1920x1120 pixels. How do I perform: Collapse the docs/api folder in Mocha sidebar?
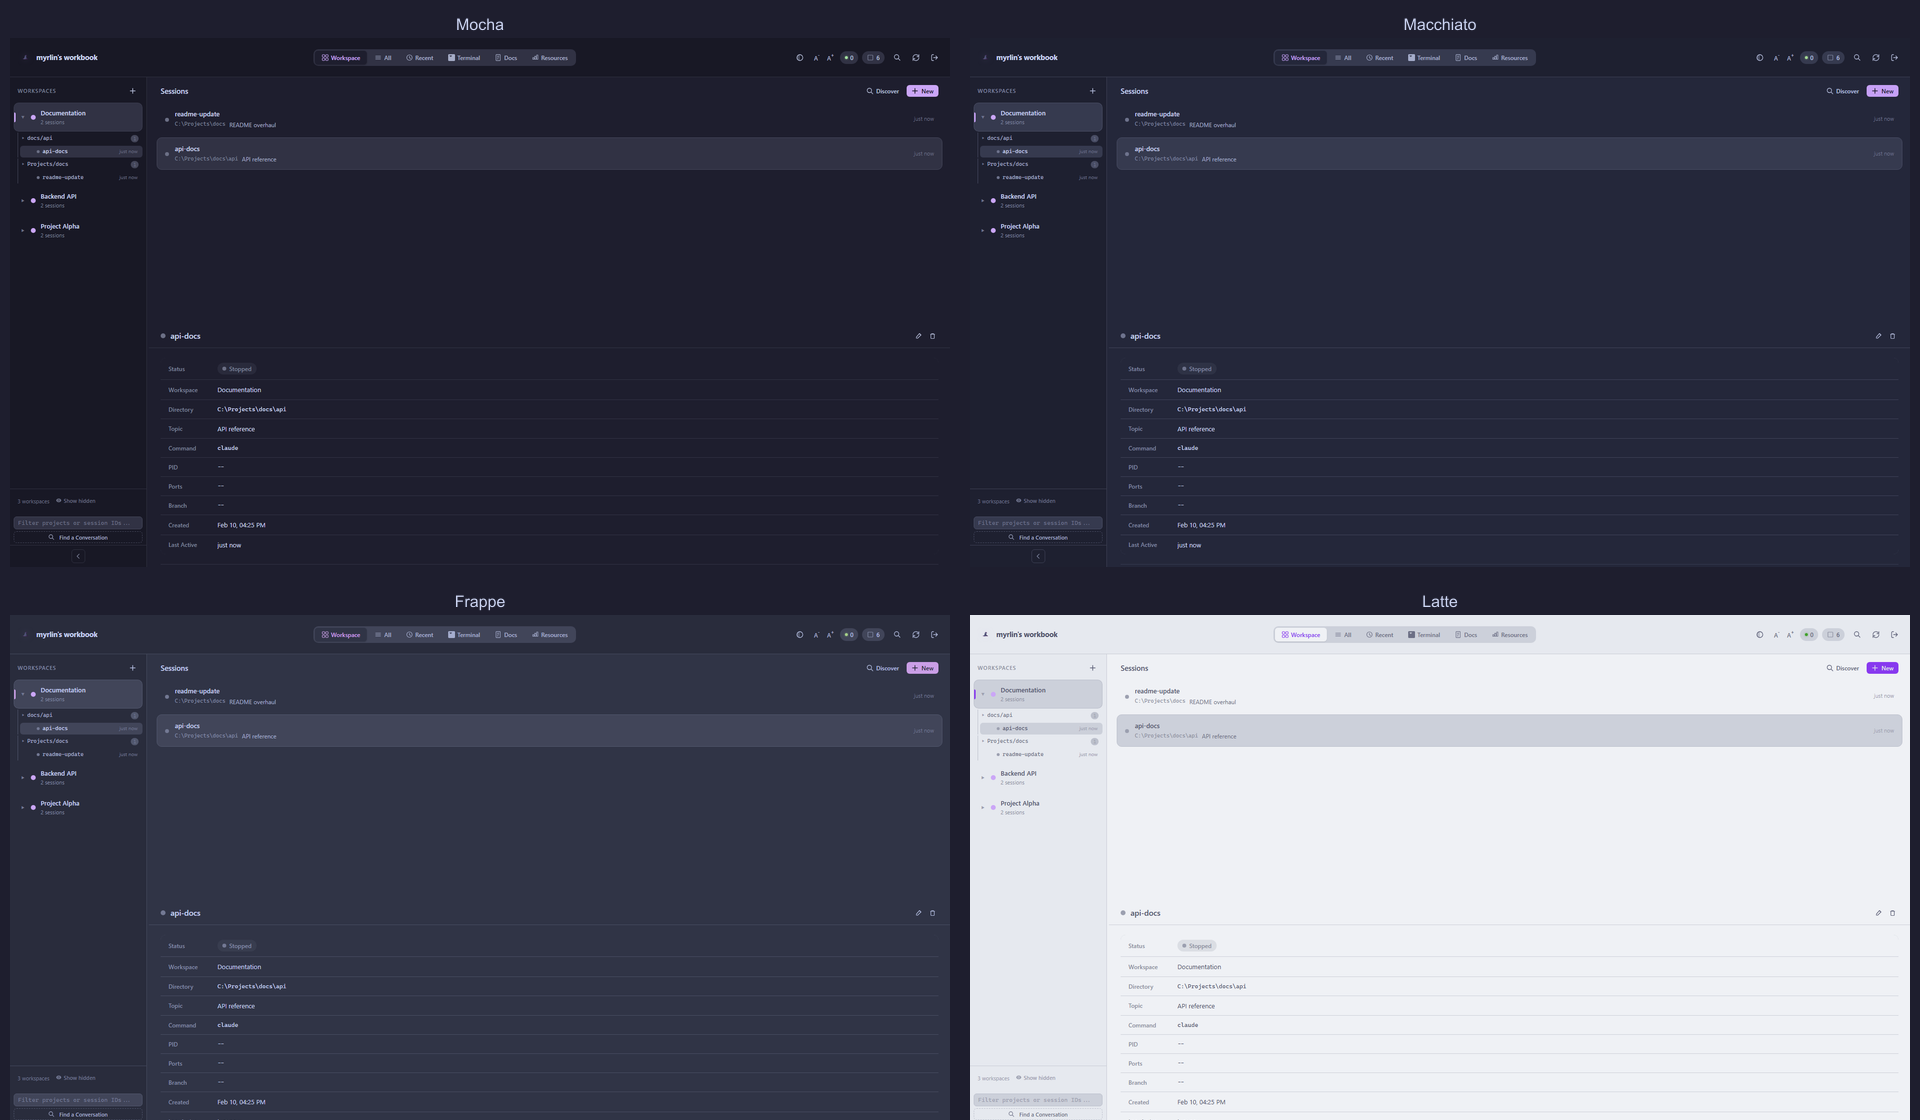pos(23,138)
